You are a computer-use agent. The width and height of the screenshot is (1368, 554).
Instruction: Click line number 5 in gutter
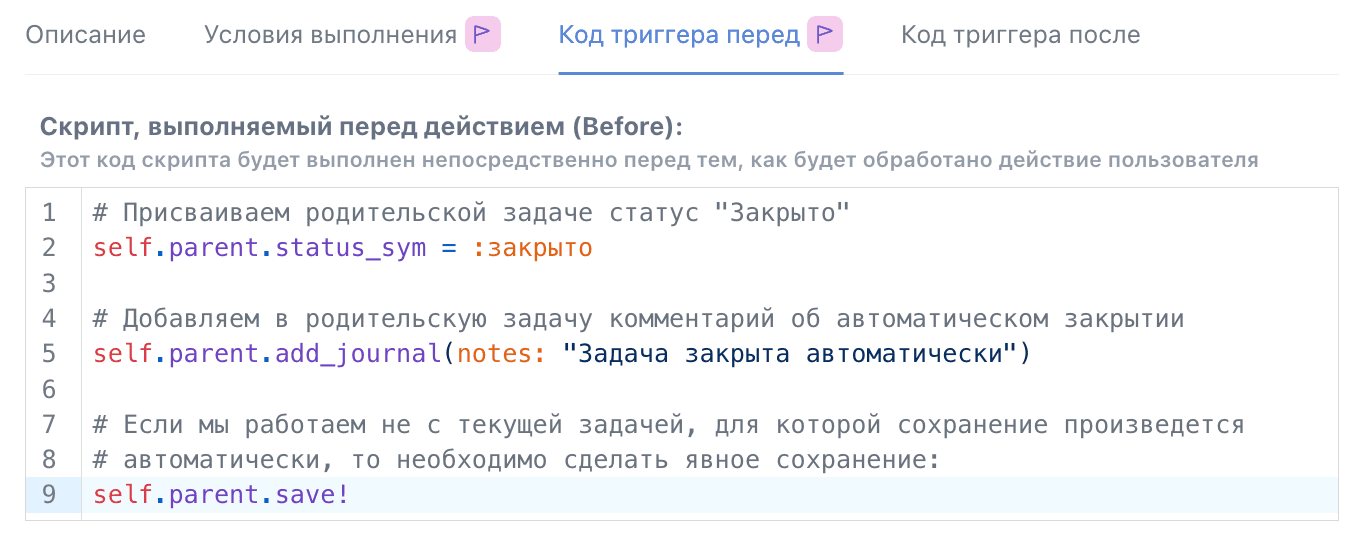pos(50,353)
